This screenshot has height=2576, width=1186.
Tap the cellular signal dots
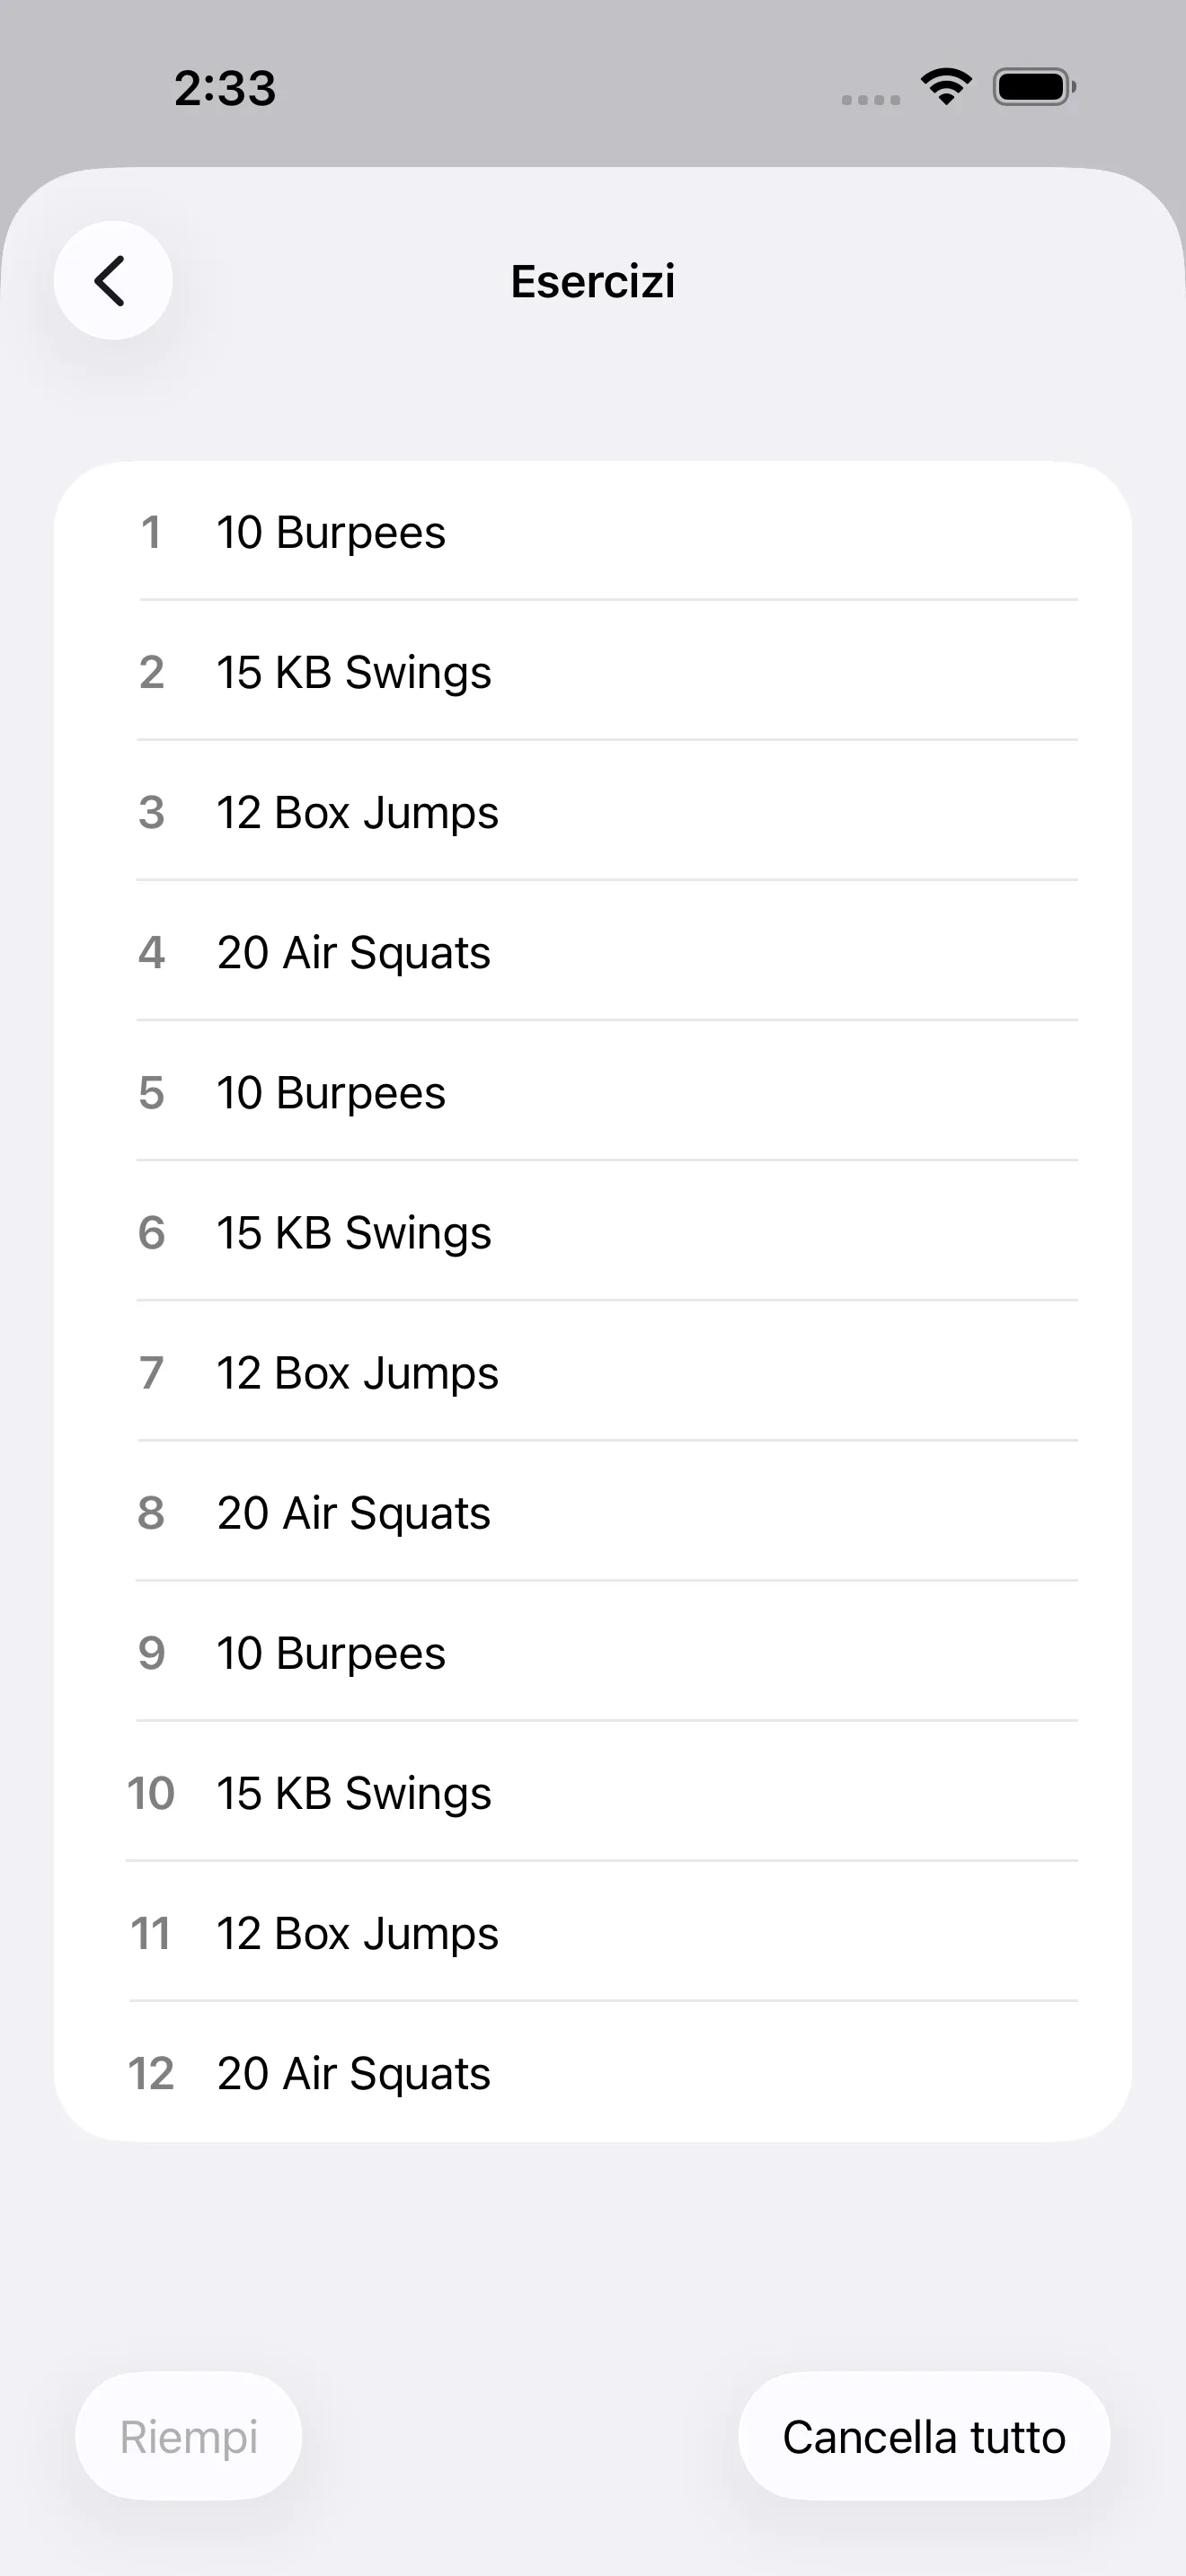[870, 99]
